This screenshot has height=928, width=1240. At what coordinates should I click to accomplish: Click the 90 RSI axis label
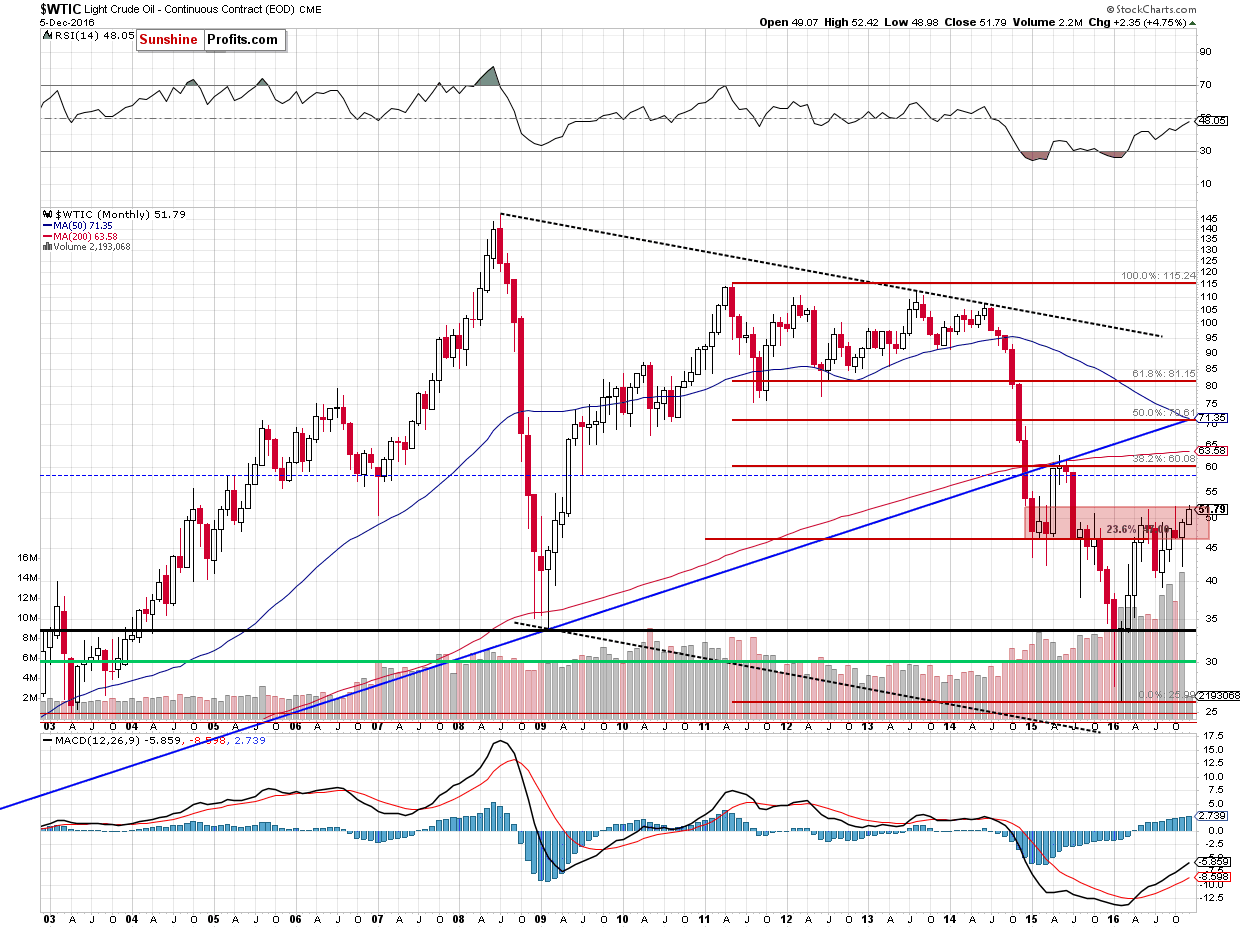click(1204, 52)
